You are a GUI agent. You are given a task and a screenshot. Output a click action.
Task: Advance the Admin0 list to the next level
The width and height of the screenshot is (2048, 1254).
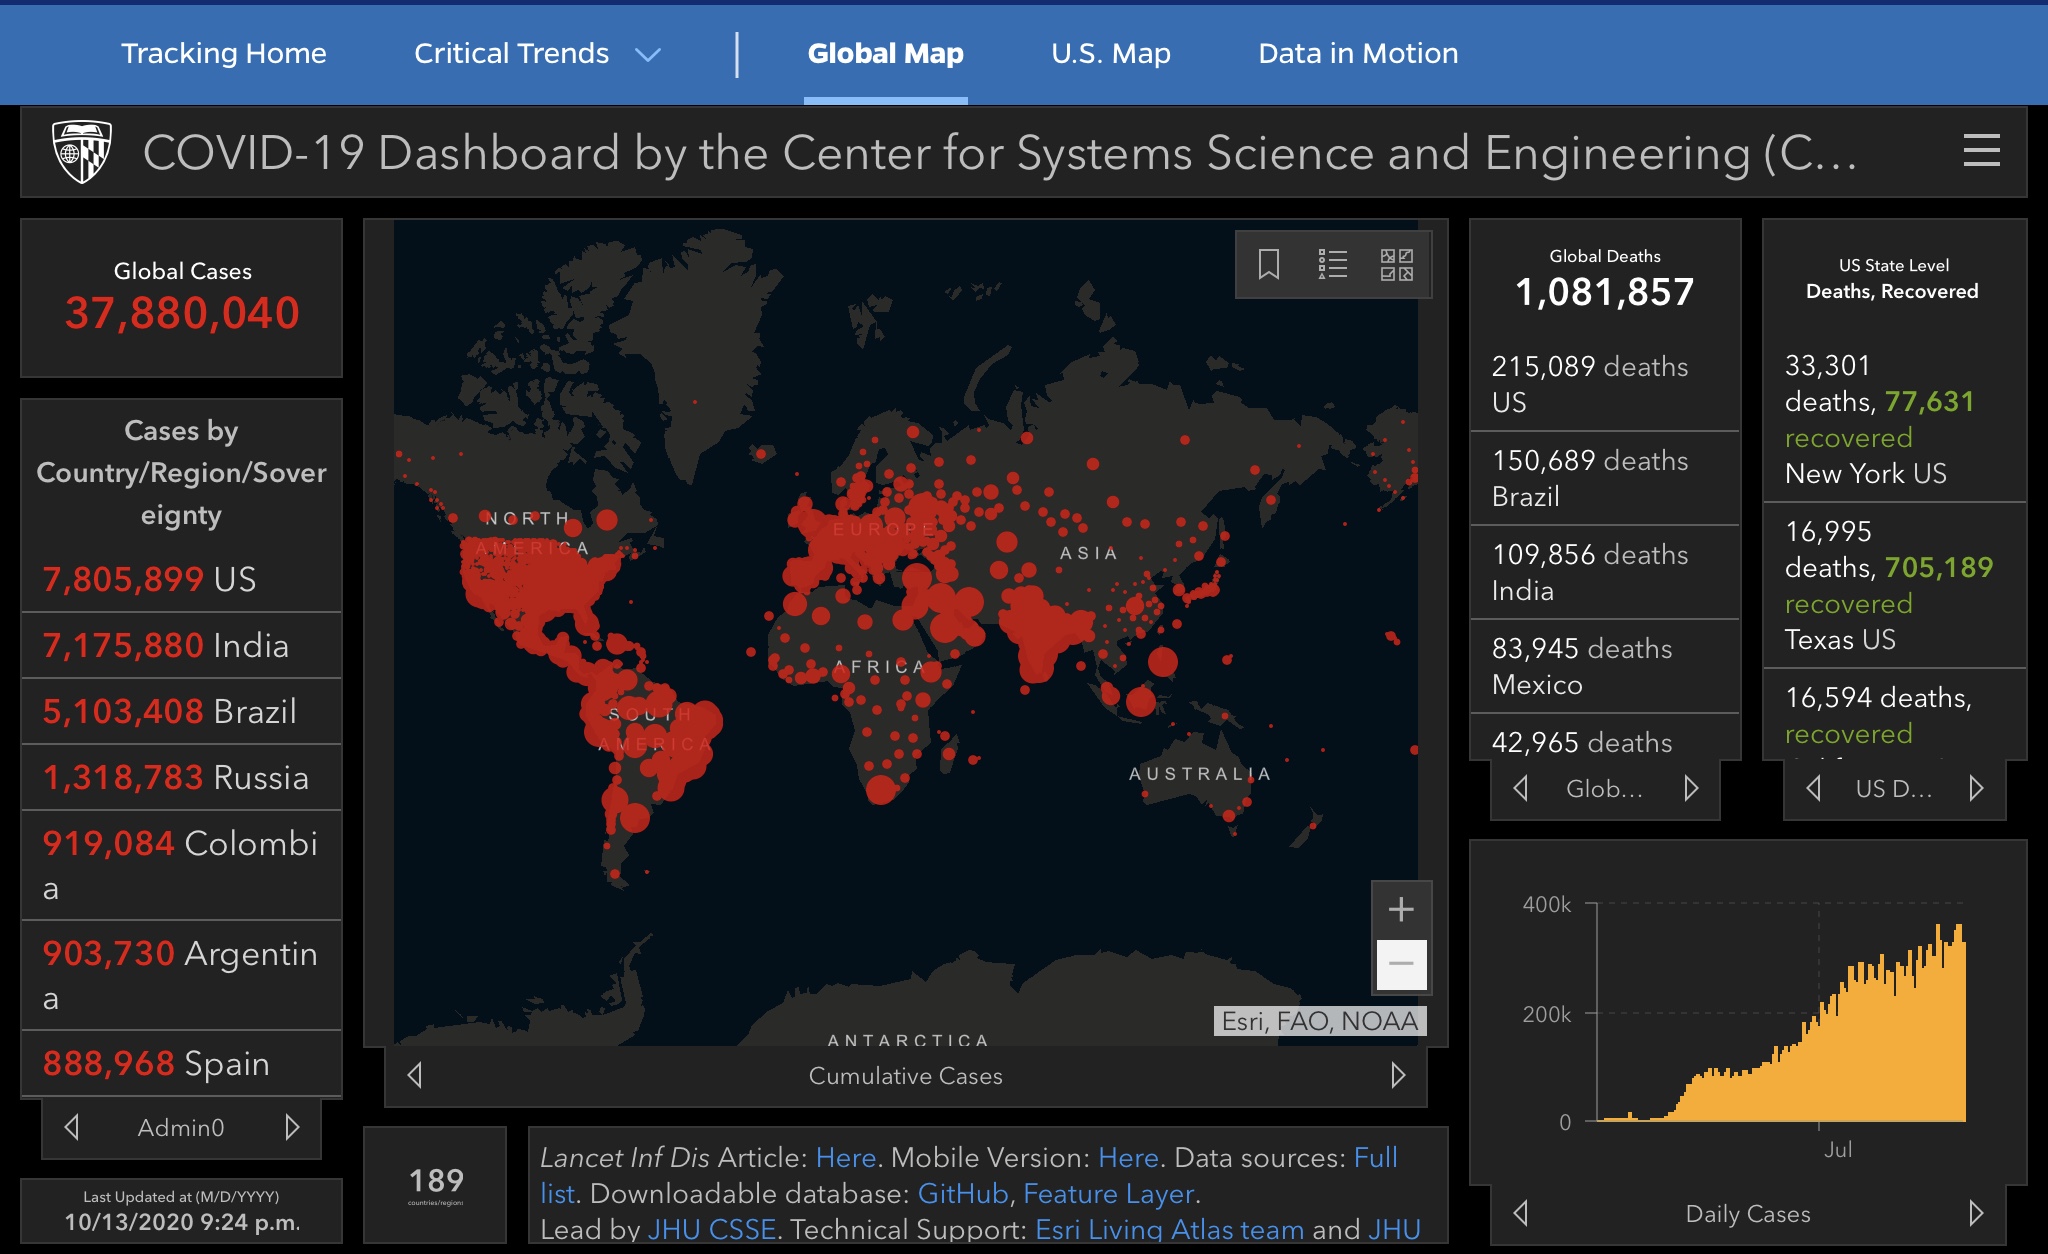click(x=292, y=1128)
